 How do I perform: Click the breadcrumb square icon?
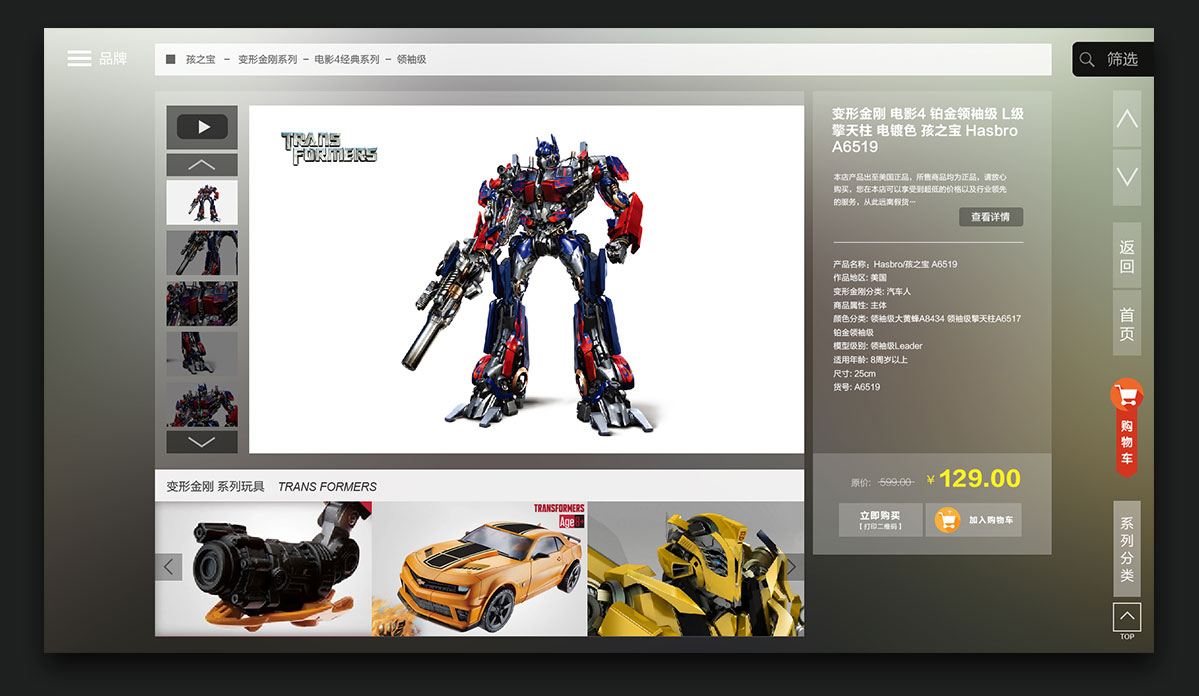171,59
